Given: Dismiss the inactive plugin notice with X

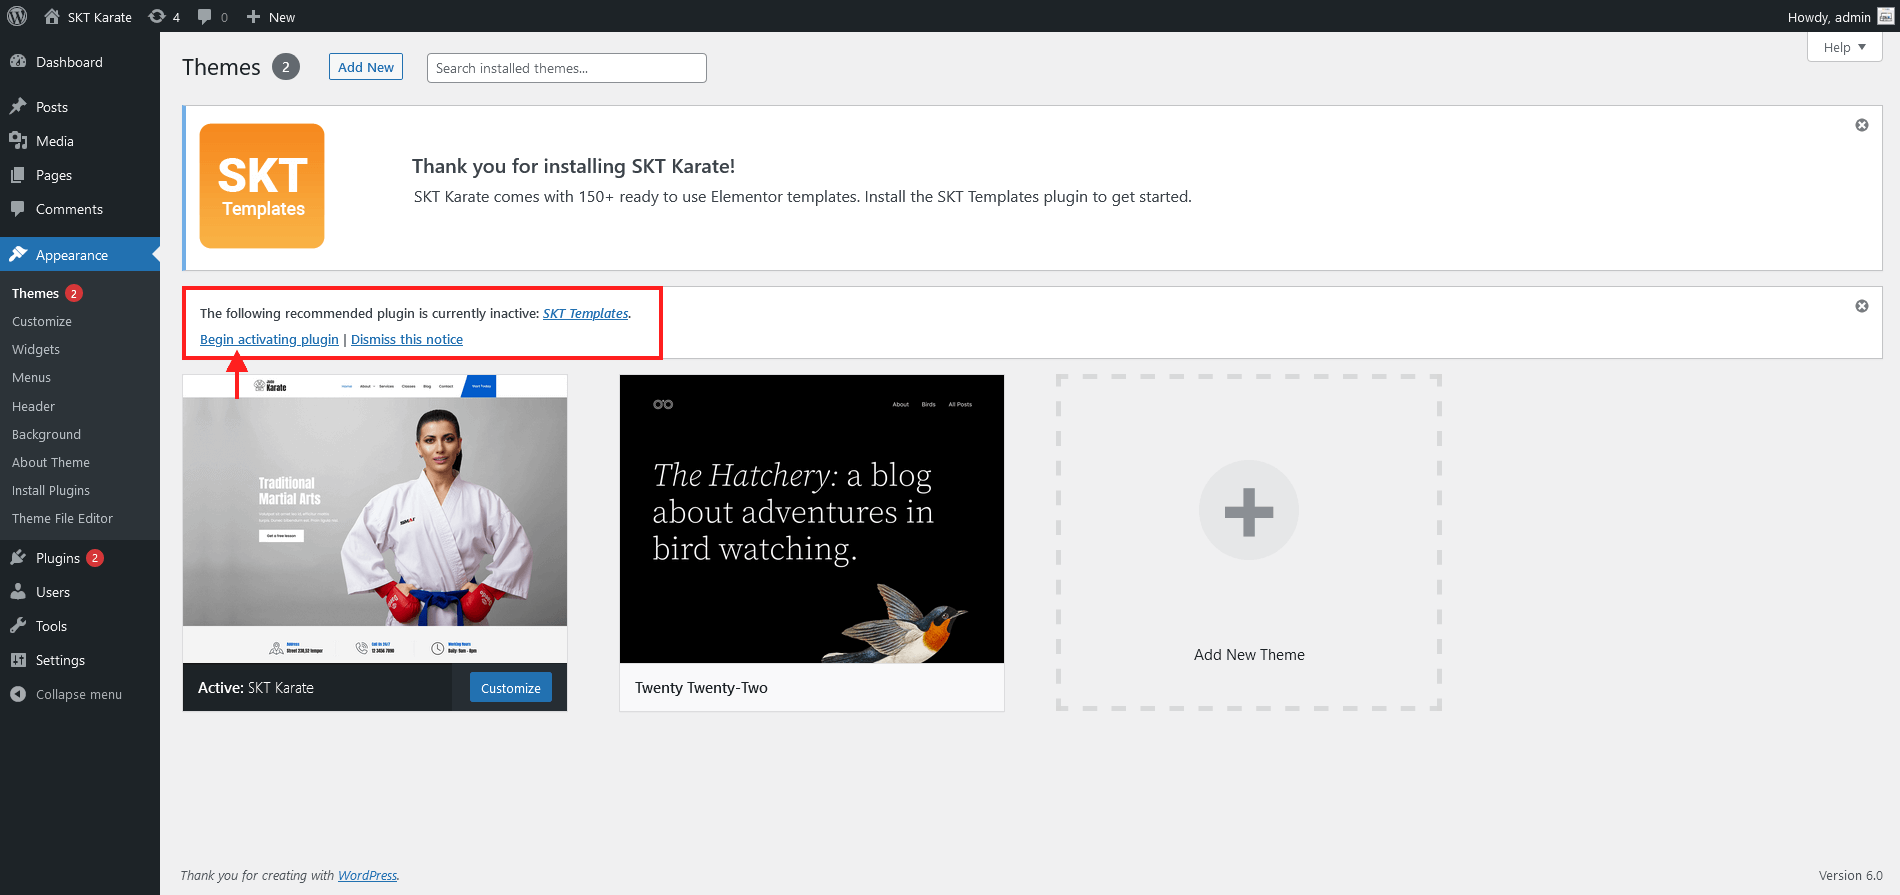Looking at the screenshot, I should (x=1862, y=306).
